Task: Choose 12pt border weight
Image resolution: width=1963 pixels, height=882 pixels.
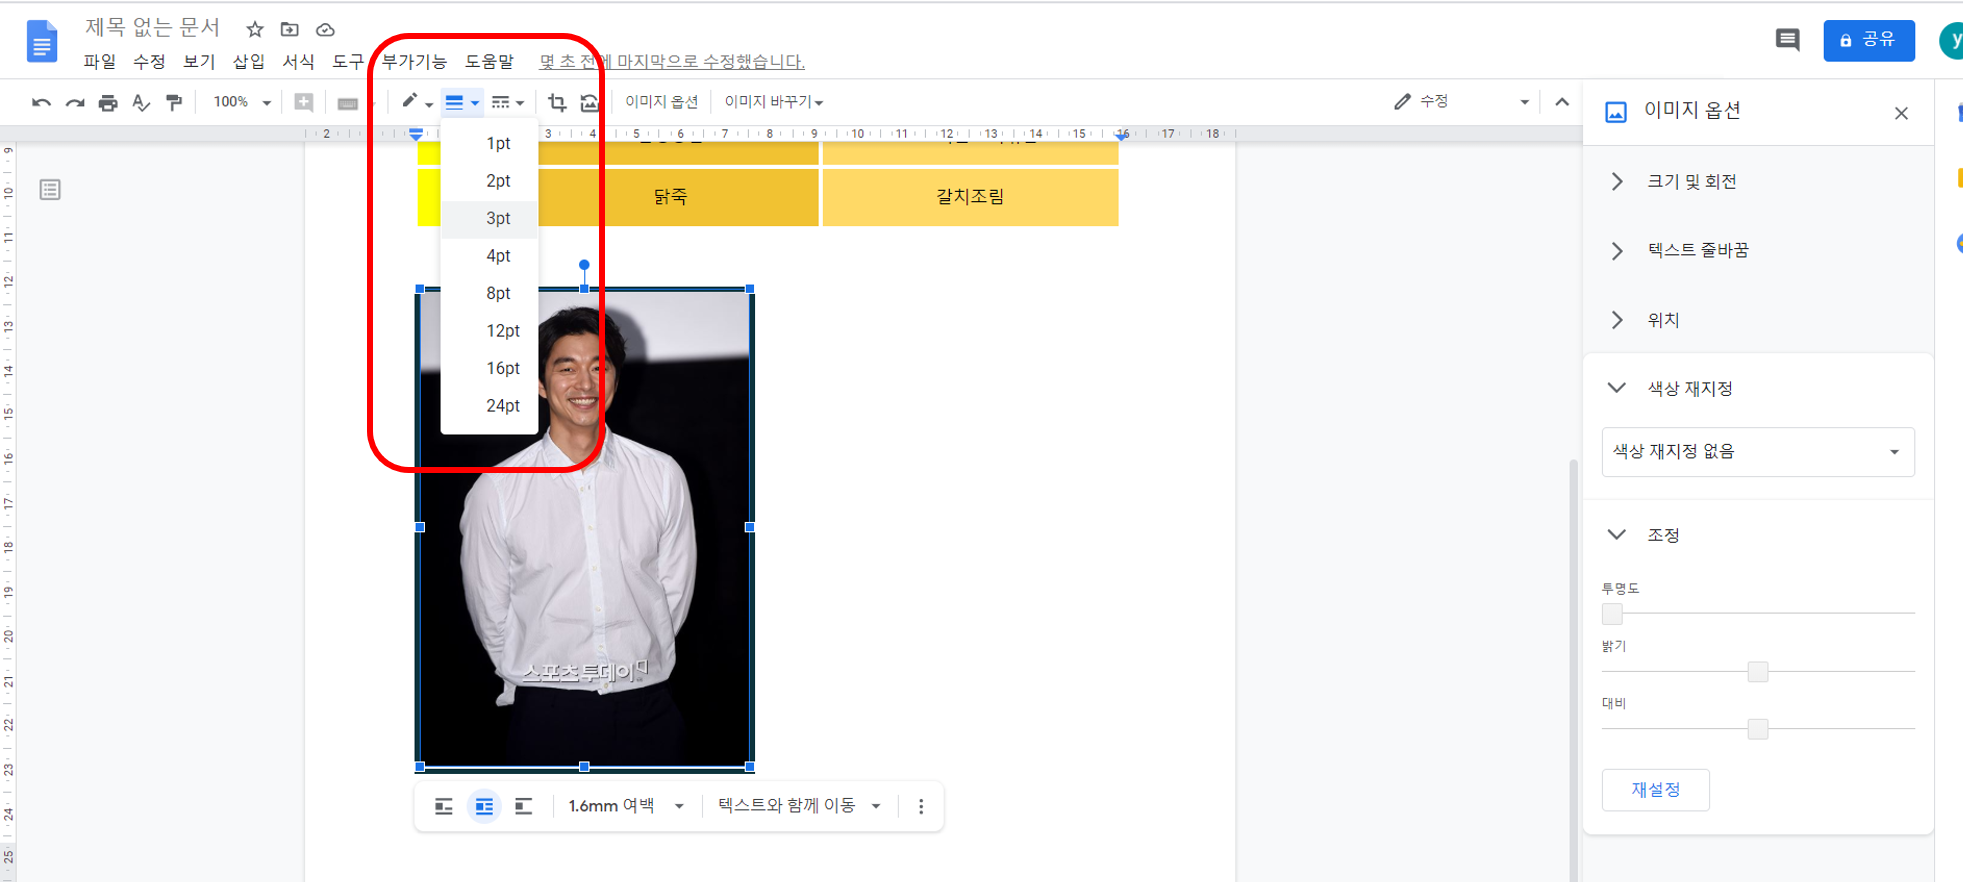Action: [489, 331]
